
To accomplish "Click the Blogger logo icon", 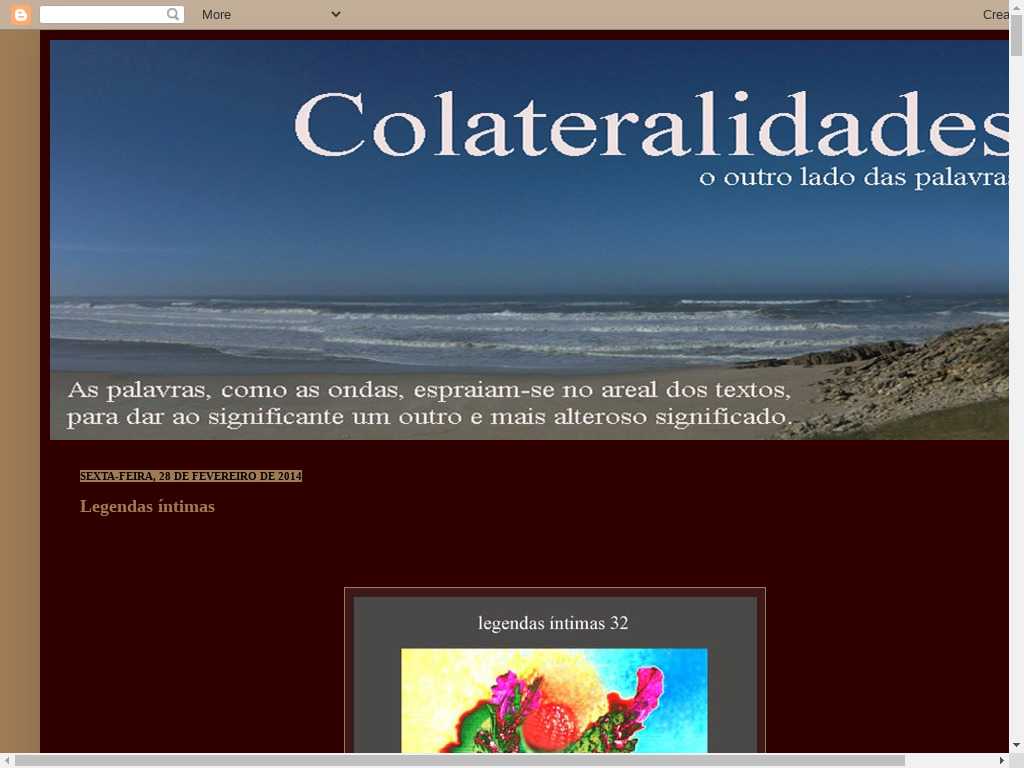I will coord(21,14).
